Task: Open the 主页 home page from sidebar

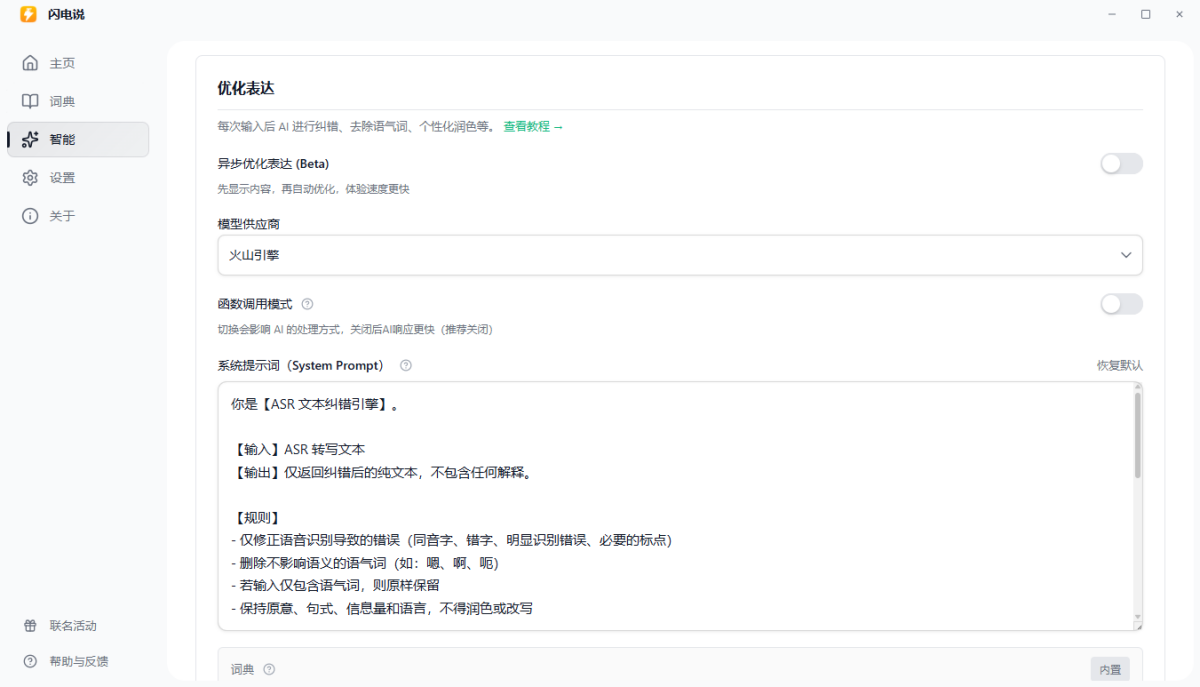Action: click(x=60, y=62)
